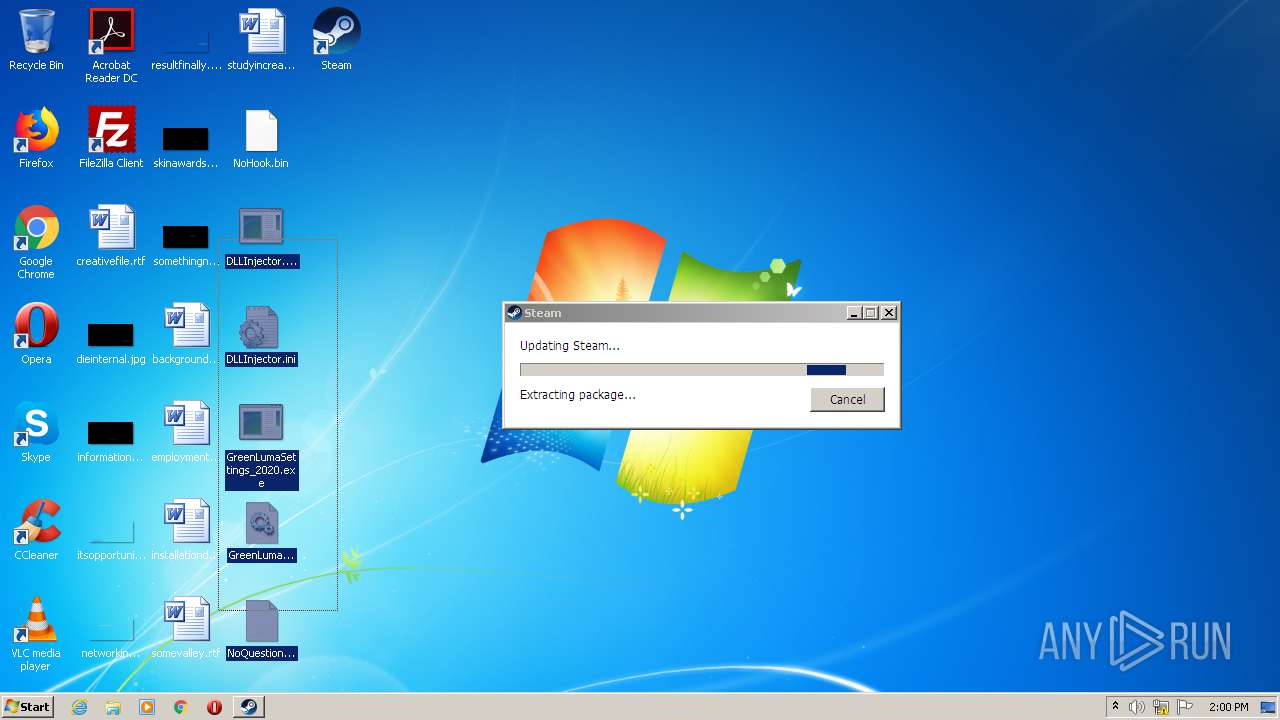This screenshot has width=1280, height=720.
Task: Cancel the Steam update
Action: 847,399
